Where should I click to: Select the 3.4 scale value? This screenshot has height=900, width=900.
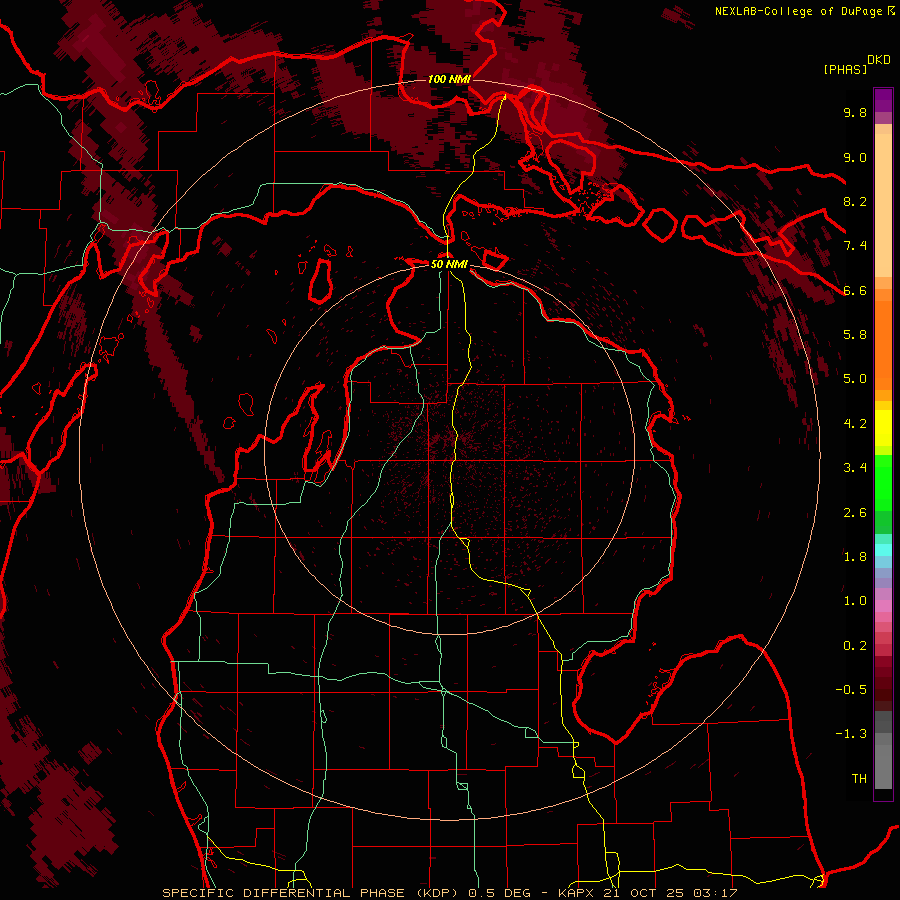[x=855, y=468]
